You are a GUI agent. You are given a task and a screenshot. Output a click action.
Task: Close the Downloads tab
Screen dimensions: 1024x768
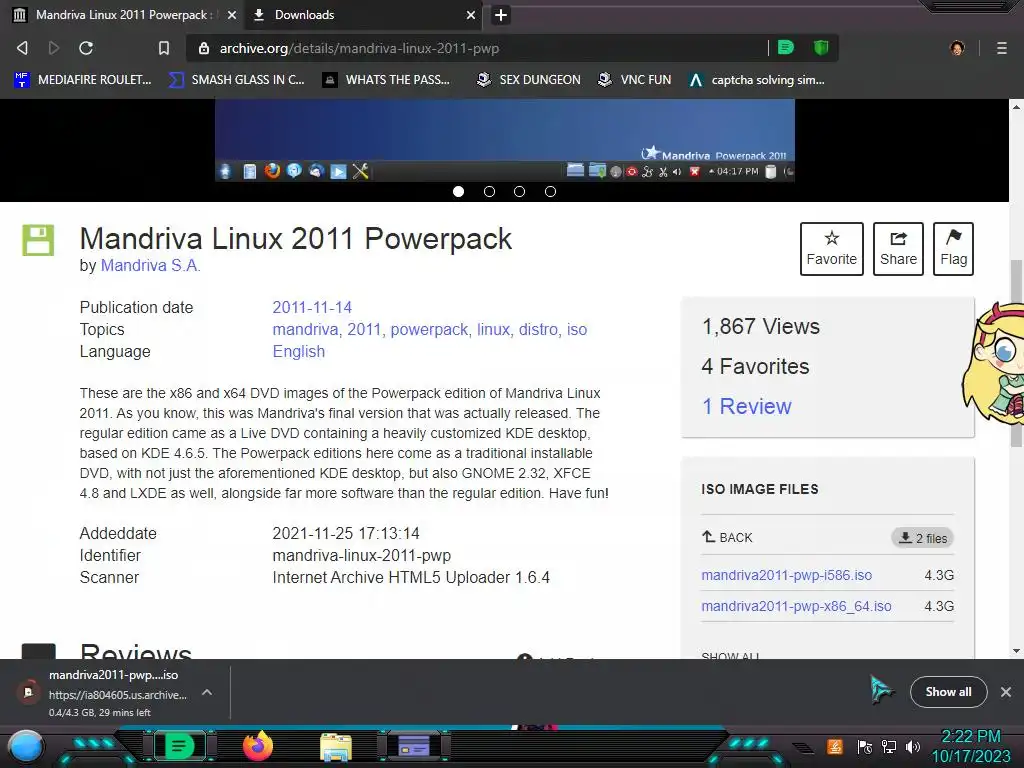[x=471, y=15]
